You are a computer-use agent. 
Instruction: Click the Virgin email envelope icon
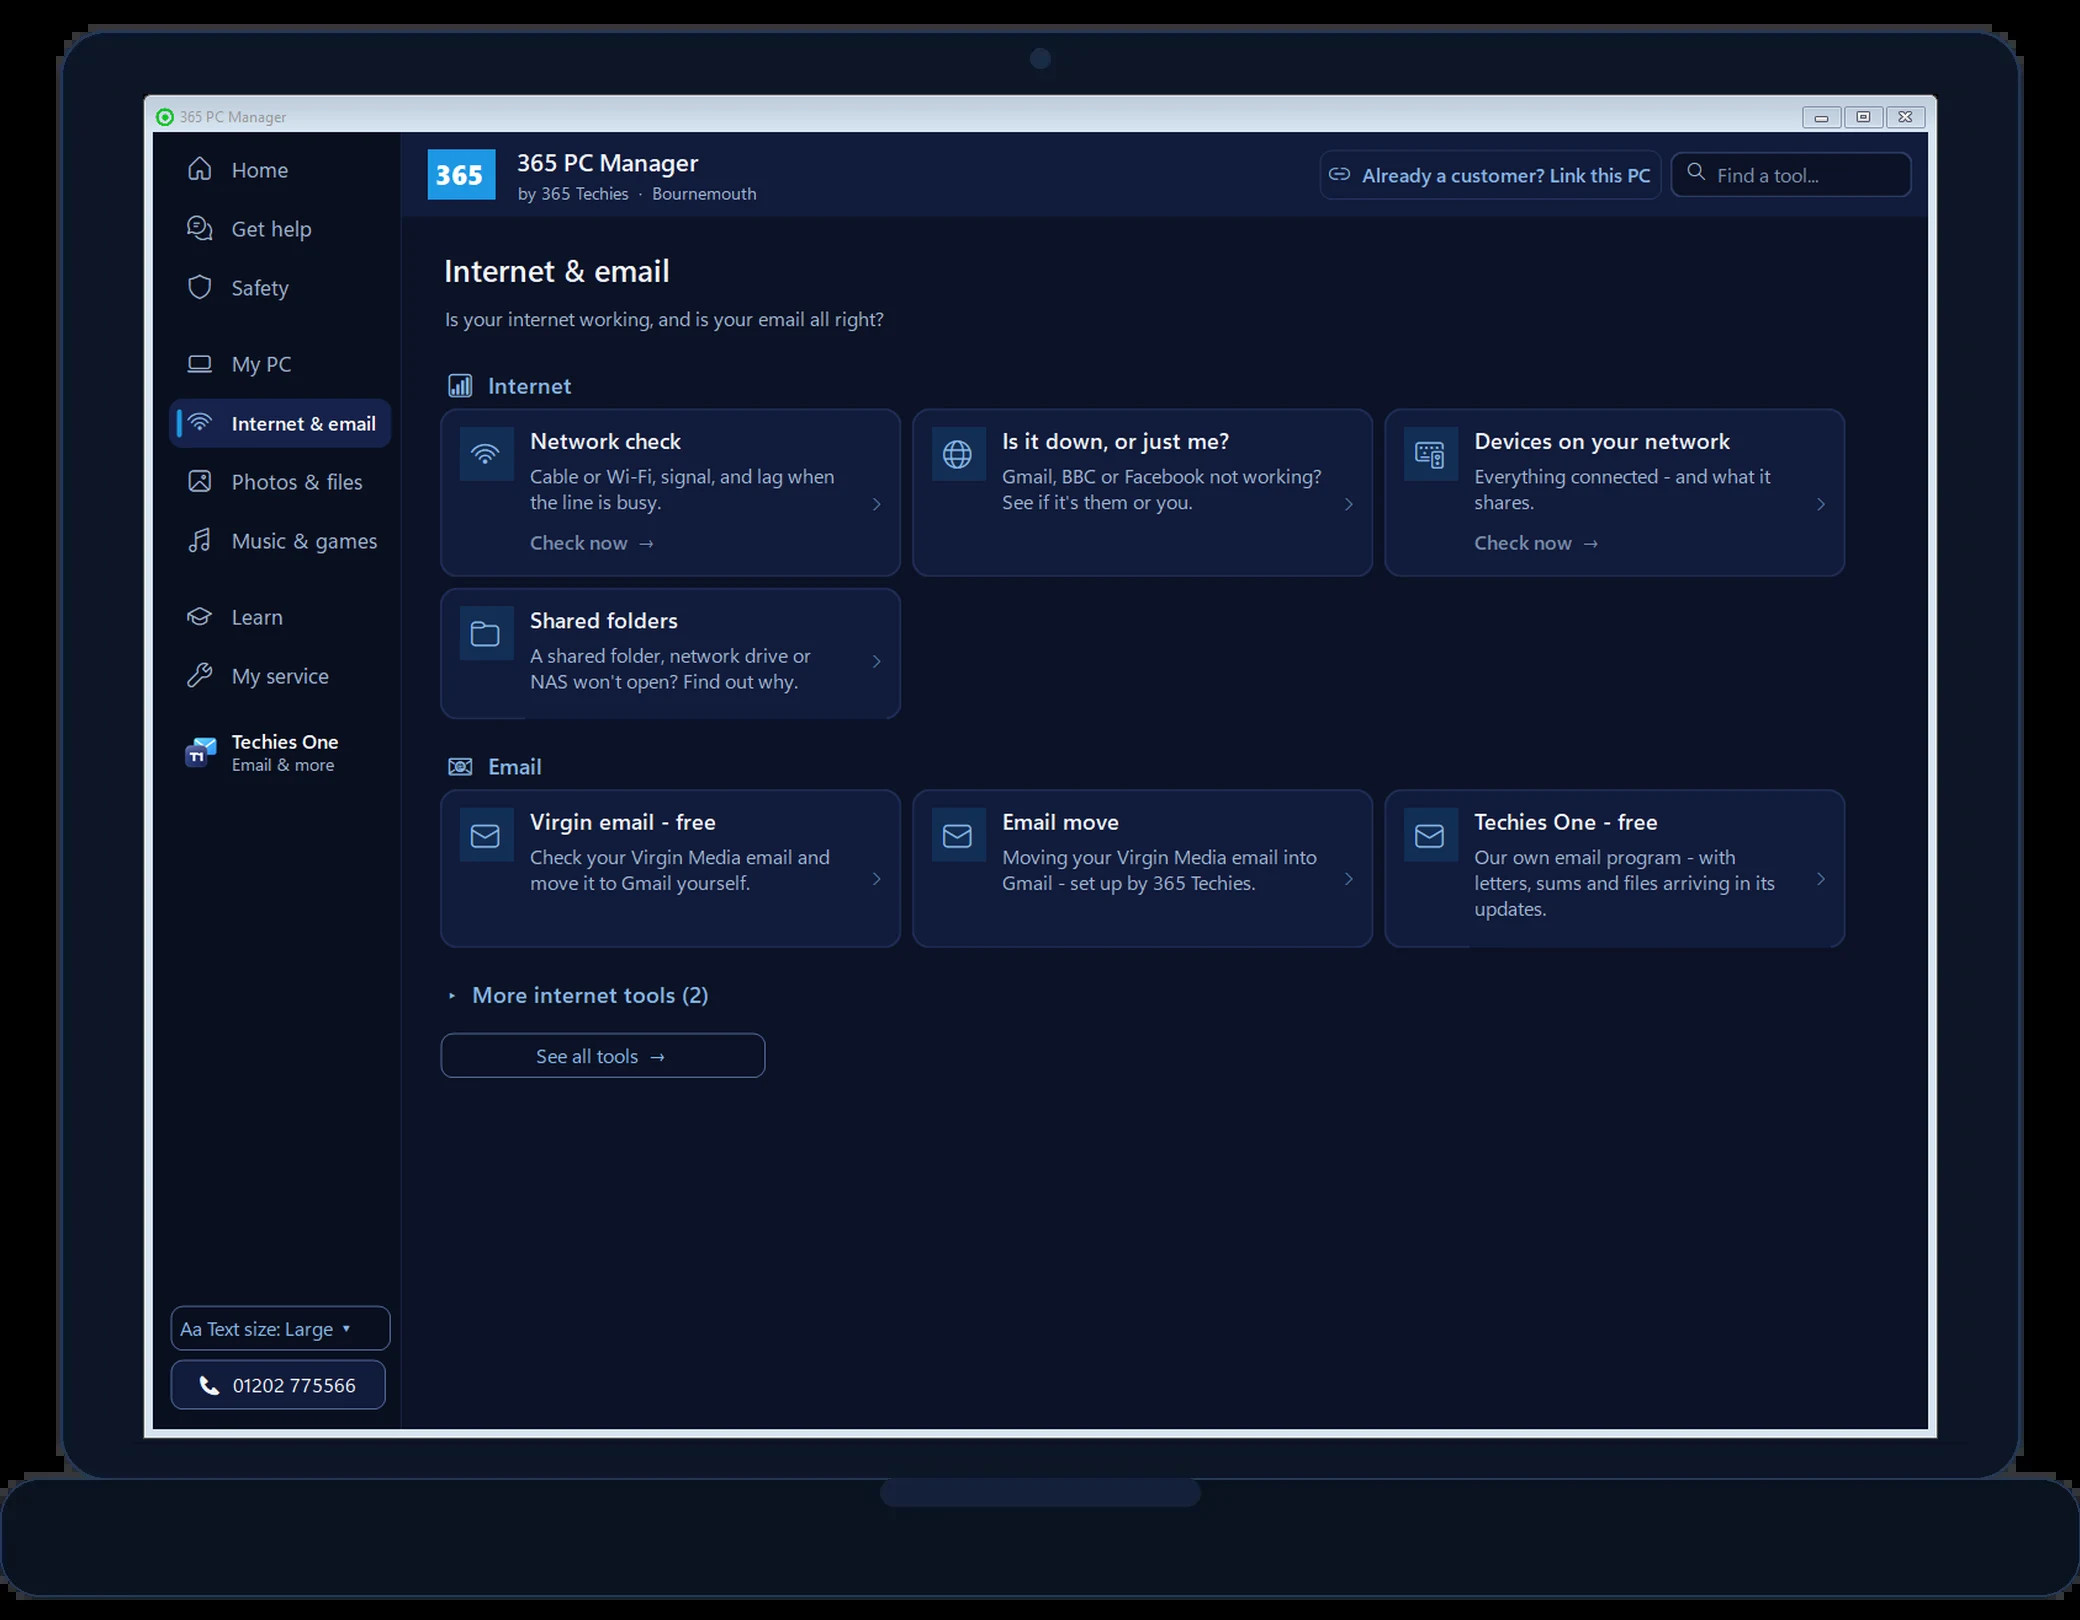click(486, 835)
